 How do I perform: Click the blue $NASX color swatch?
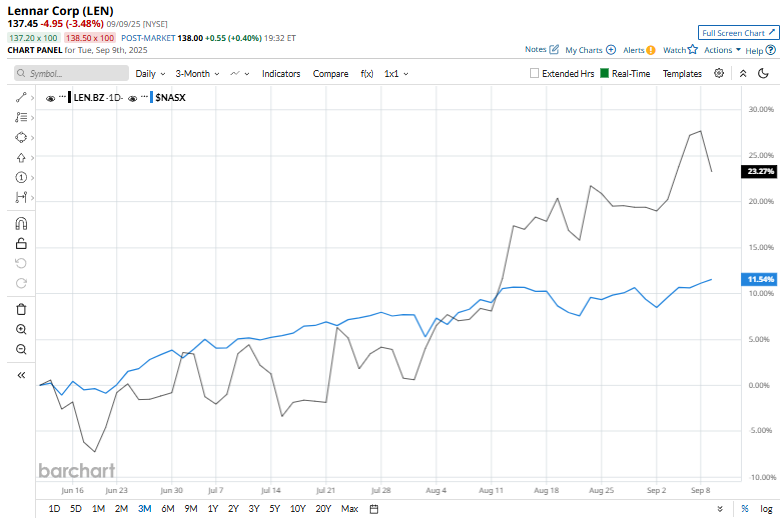click(151, 98)
